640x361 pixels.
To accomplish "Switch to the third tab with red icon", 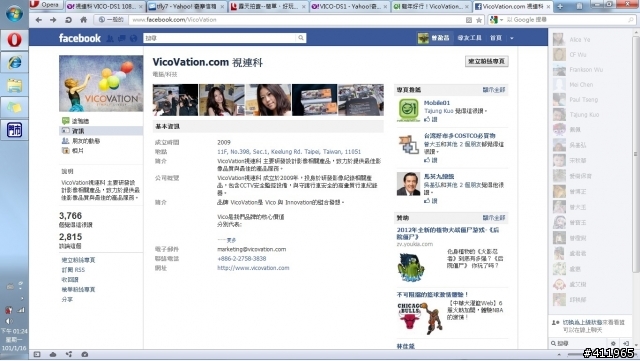I will pyautogui.click(x=267, y=6).
